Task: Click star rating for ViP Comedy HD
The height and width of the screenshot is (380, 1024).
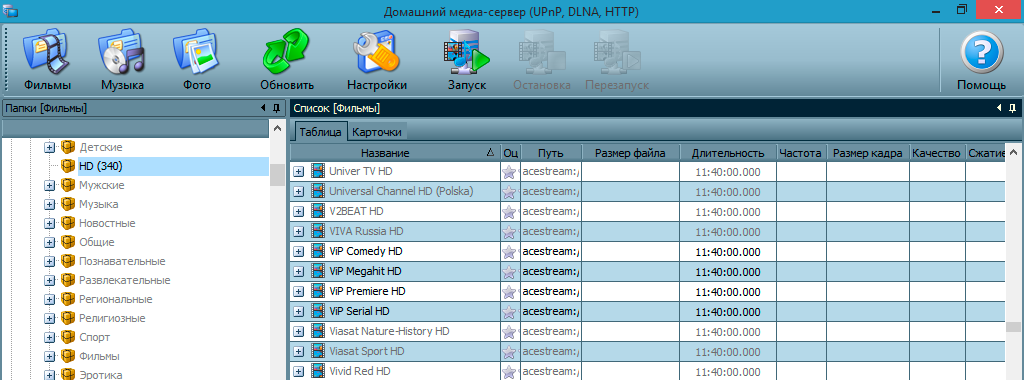Action: point(509,252)
